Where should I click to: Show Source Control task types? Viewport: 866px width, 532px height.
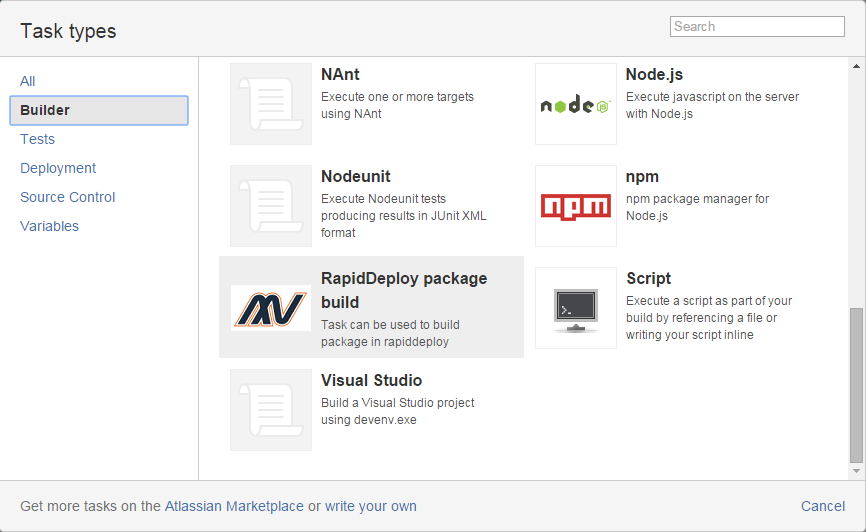tap(67, 197)
